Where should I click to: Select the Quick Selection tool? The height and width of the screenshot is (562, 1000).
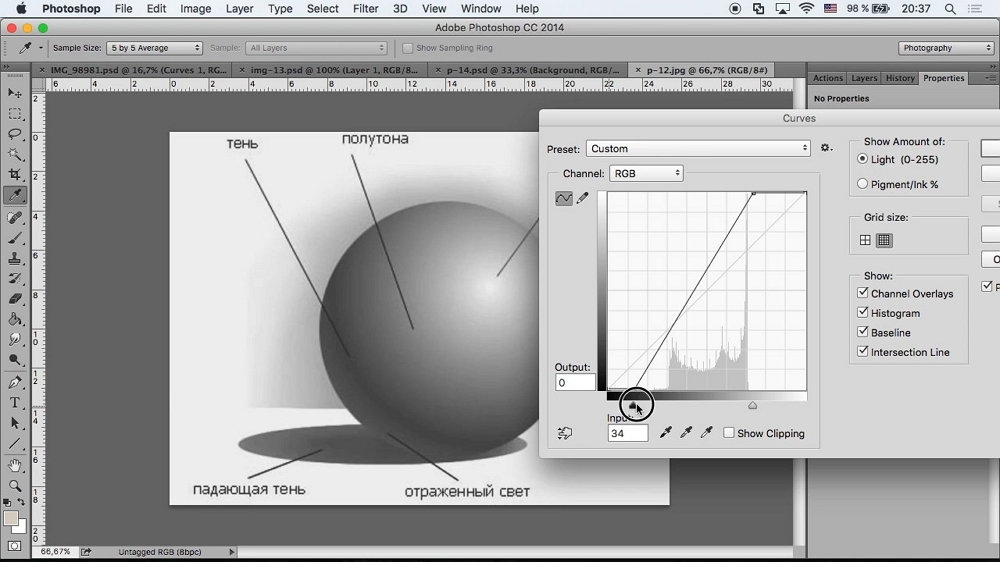click(x=15, y=154)
